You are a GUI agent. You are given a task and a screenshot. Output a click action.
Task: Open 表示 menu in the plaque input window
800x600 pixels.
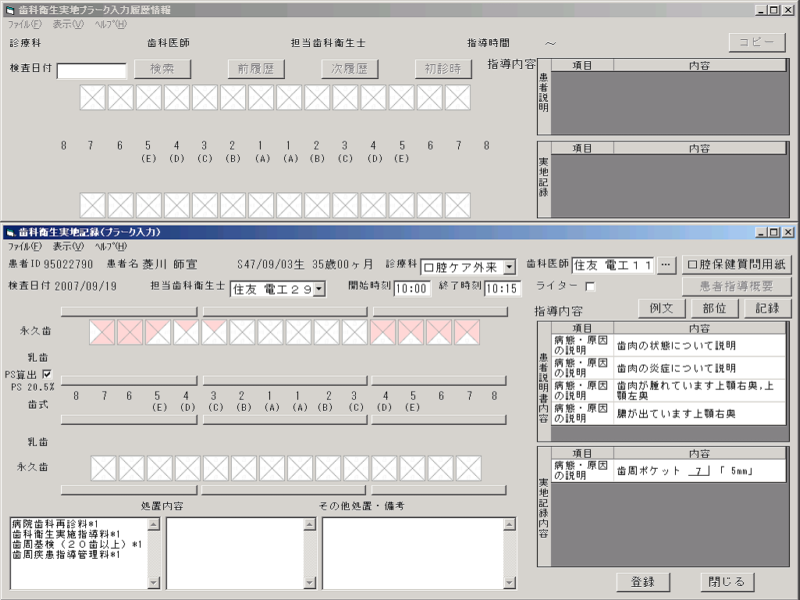pyautogui.click(x=67, y=246)
